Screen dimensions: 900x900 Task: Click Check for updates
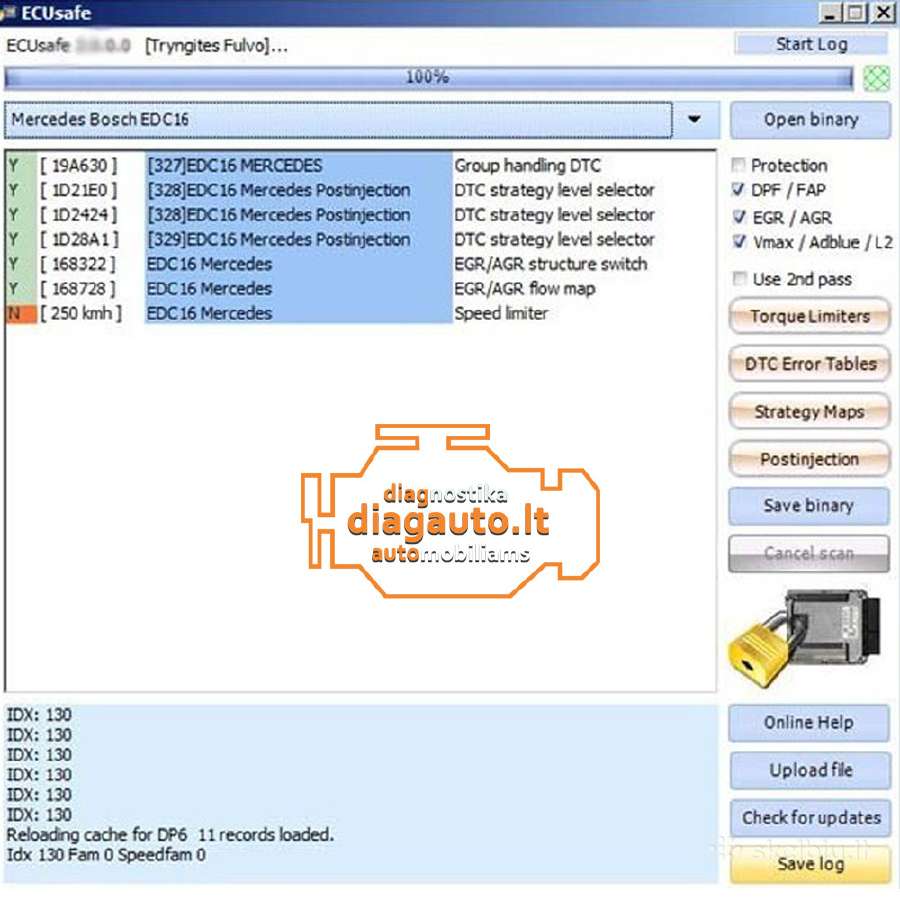(x=810, y=817)
